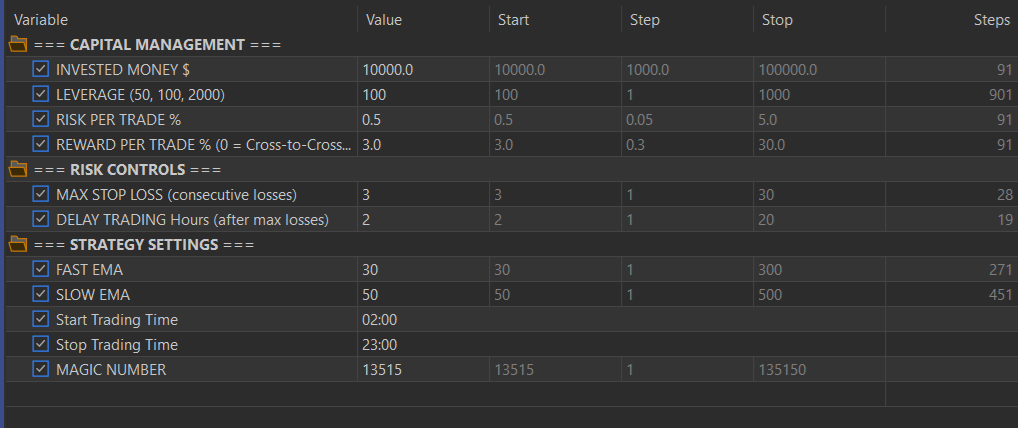1018x428 pixels.
Task: Click the CAPITAL MANAGEMENT folder icon
Action: point(18,44)
